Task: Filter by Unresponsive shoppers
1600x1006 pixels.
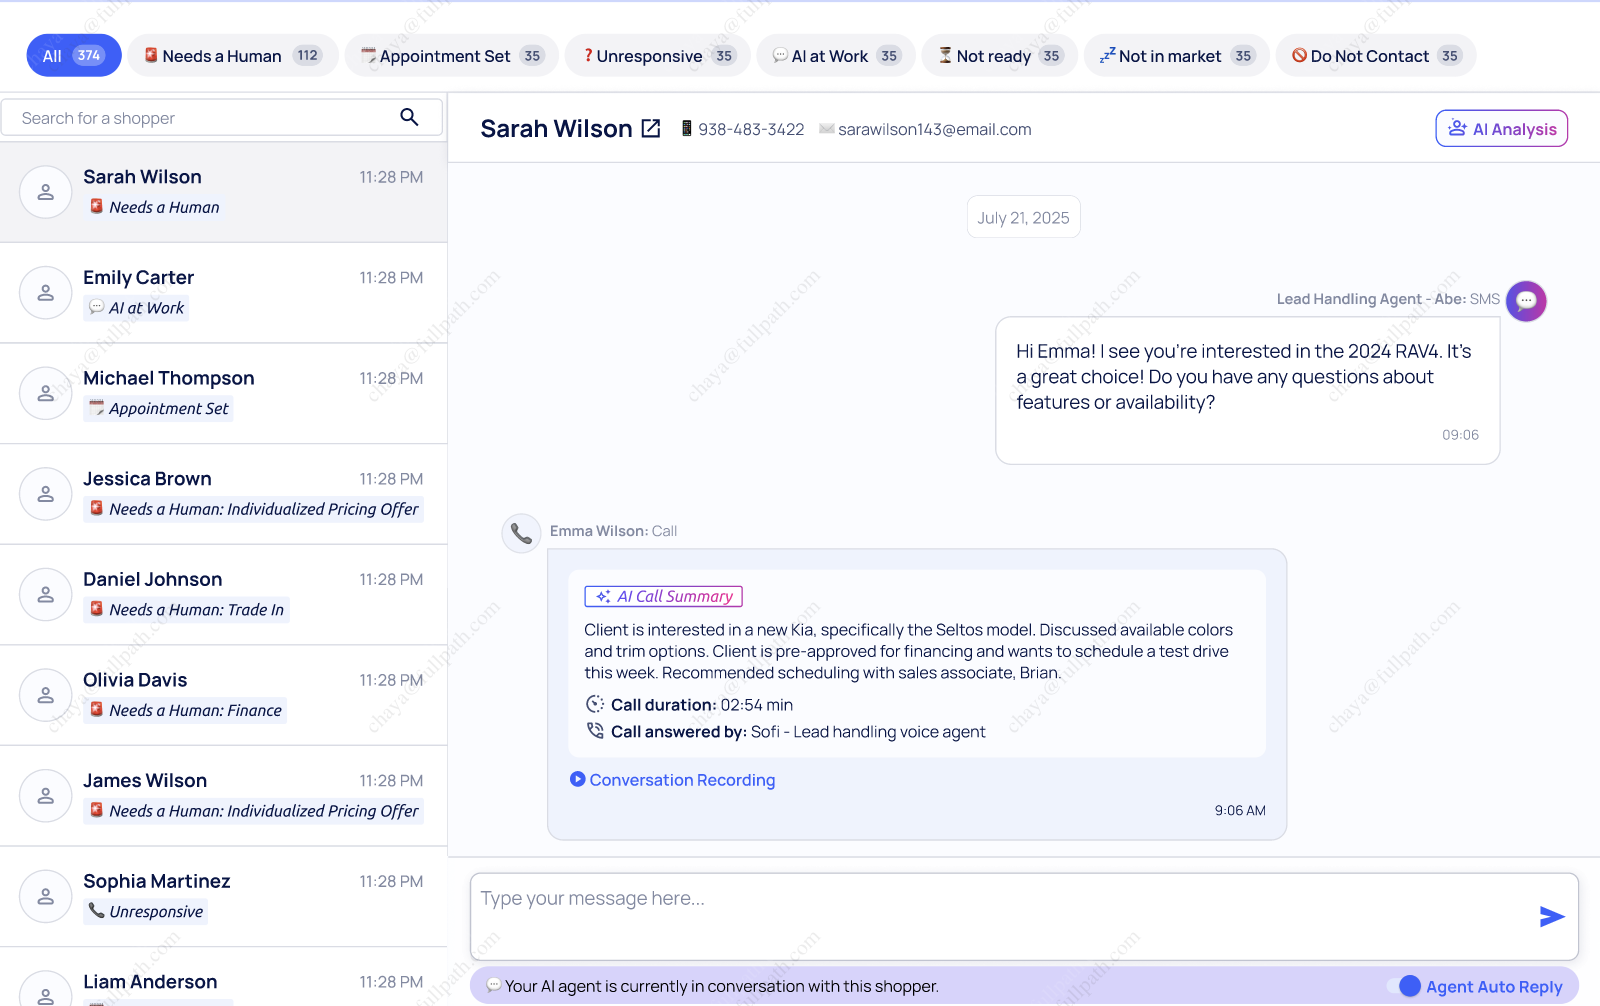Action: click(657, 56)
